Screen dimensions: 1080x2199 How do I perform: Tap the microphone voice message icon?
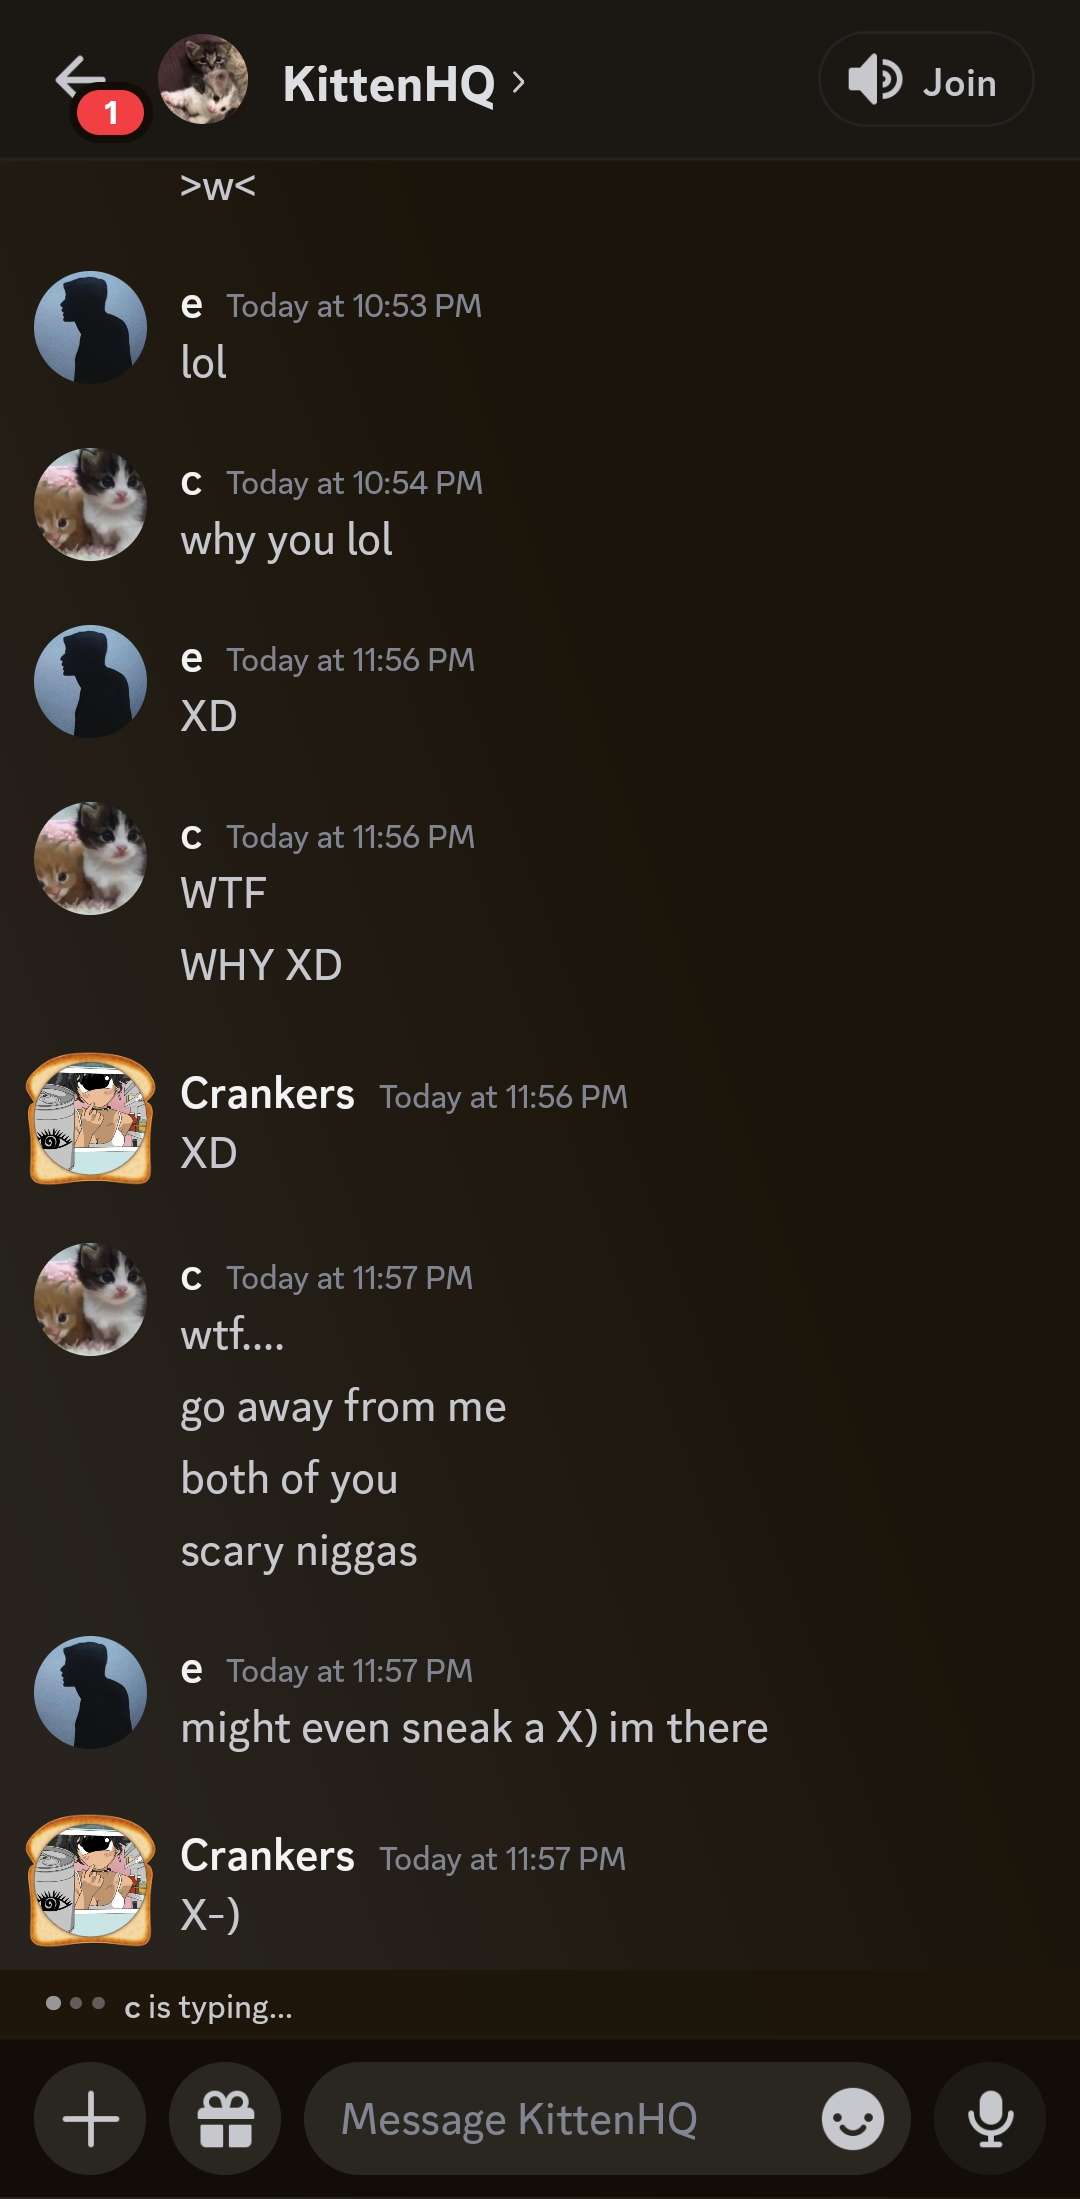[x=990, y=2118]
